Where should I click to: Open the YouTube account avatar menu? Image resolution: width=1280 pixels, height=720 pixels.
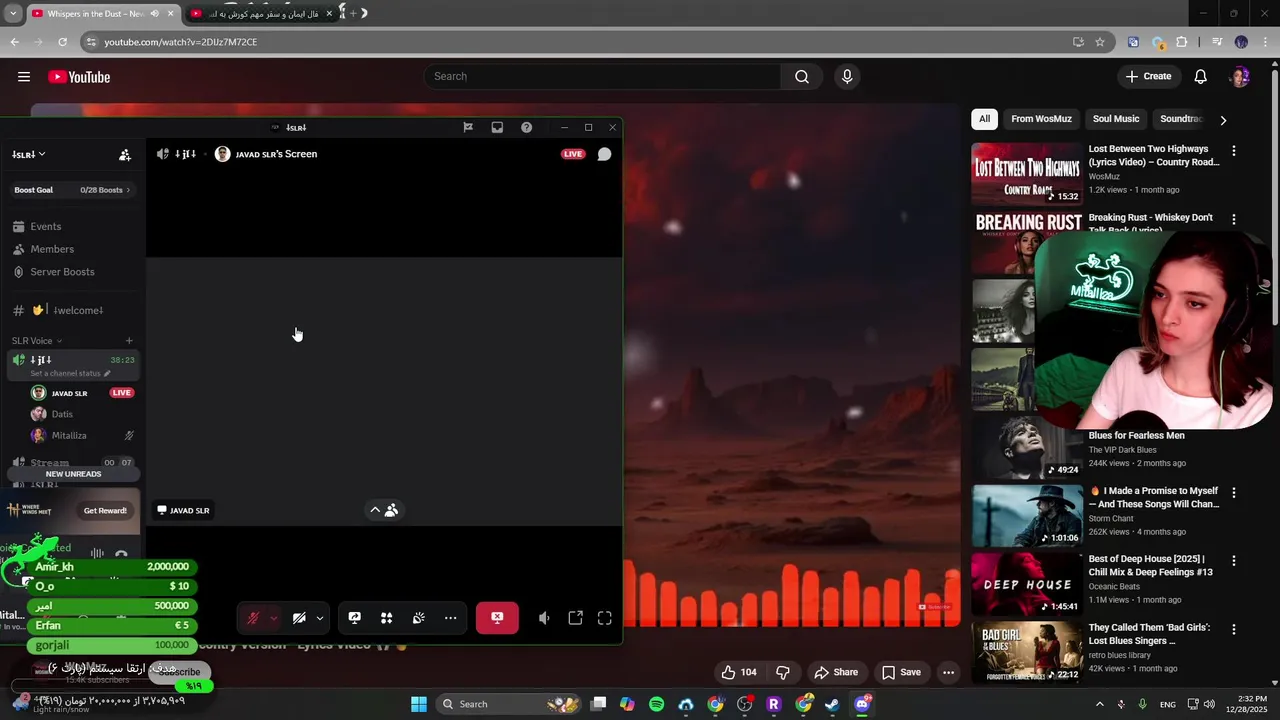click(x=1240, y=77)
